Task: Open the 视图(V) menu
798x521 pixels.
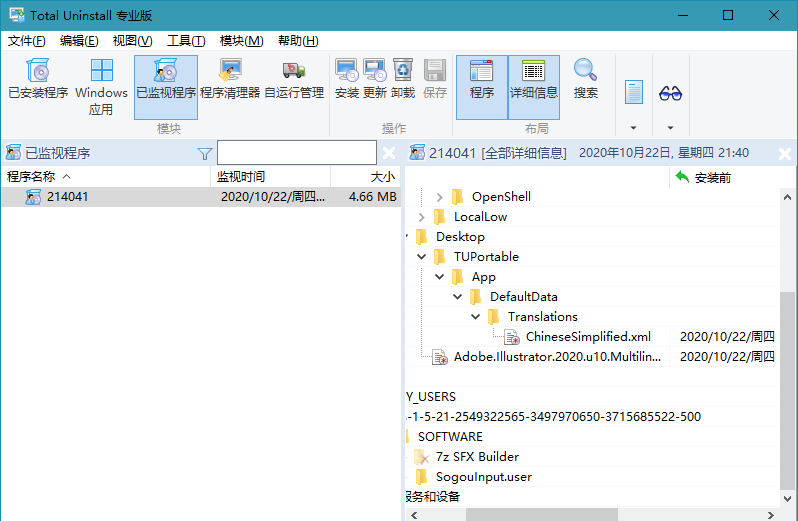Action: 132,41
